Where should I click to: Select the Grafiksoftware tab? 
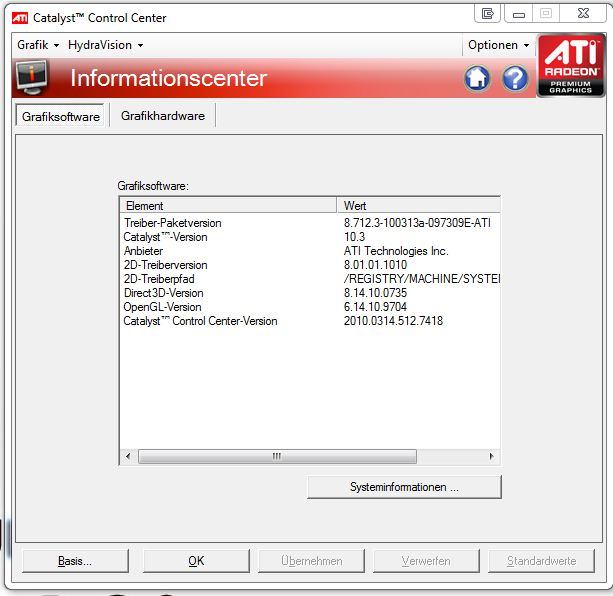[60, 116]
